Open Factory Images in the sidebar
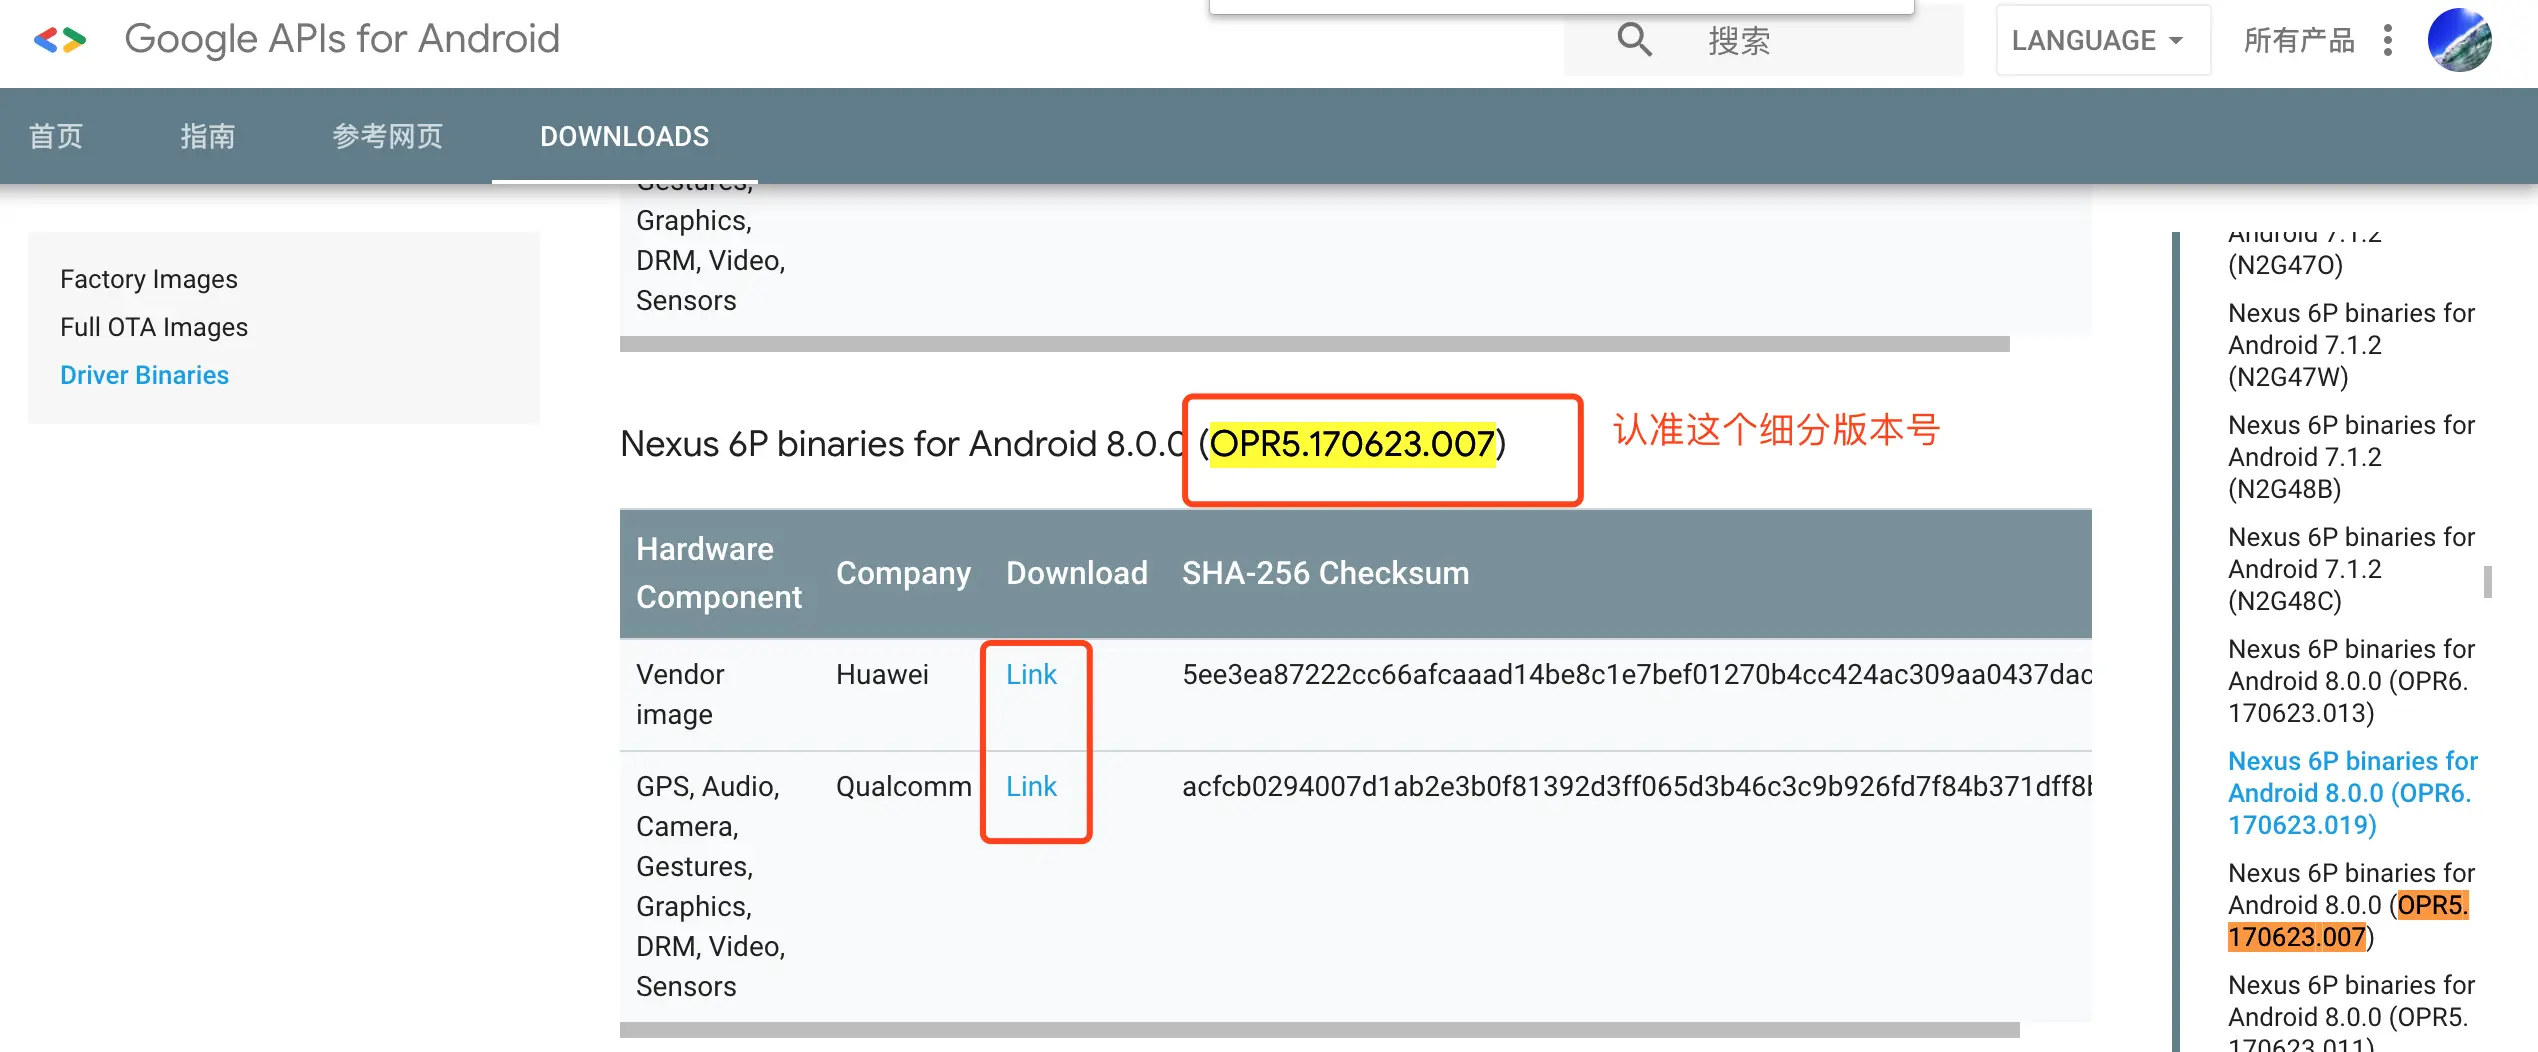 coord(149,279)
